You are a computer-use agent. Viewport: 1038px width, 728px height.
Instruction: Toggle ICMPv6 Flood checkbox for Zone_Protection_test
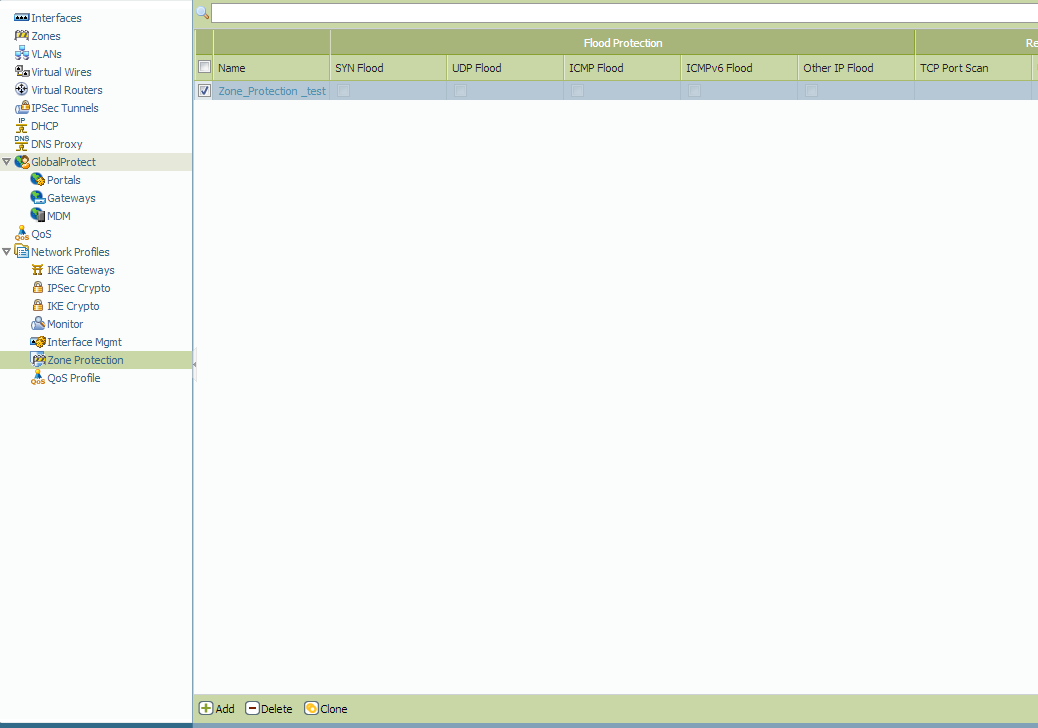694,91
